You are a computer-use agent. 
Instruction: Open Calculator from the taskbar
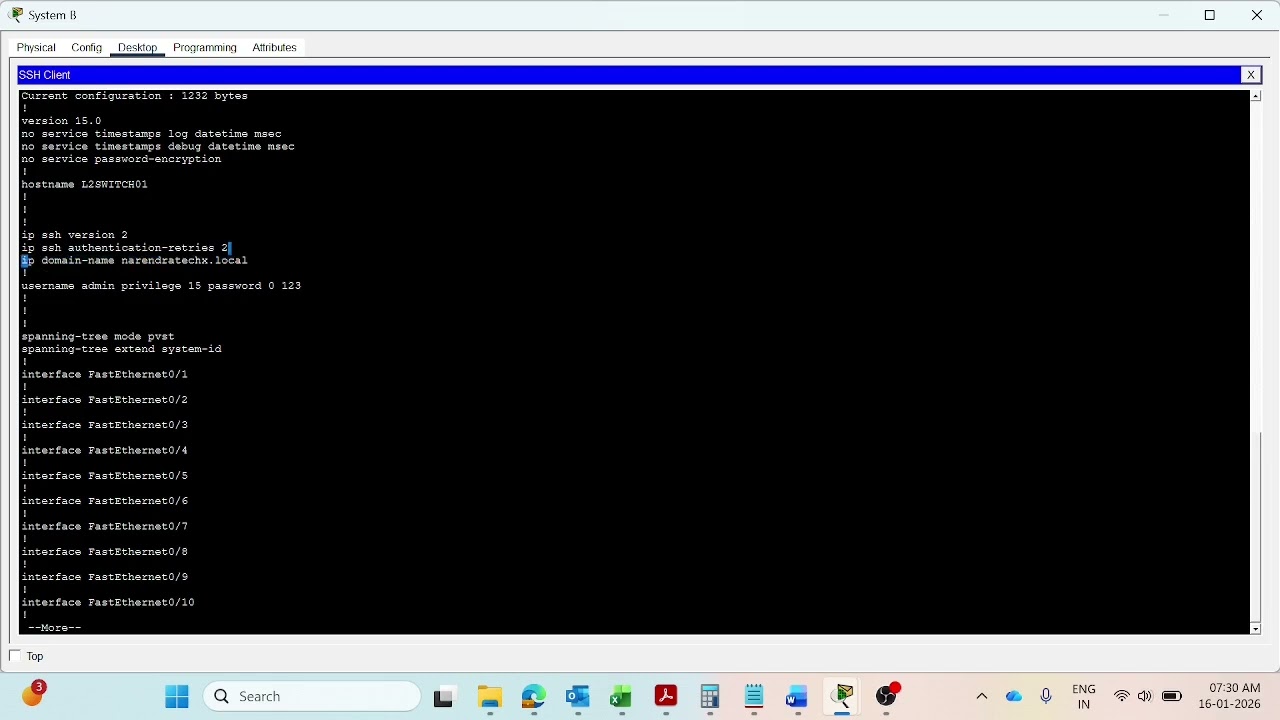tap(710, 697)
